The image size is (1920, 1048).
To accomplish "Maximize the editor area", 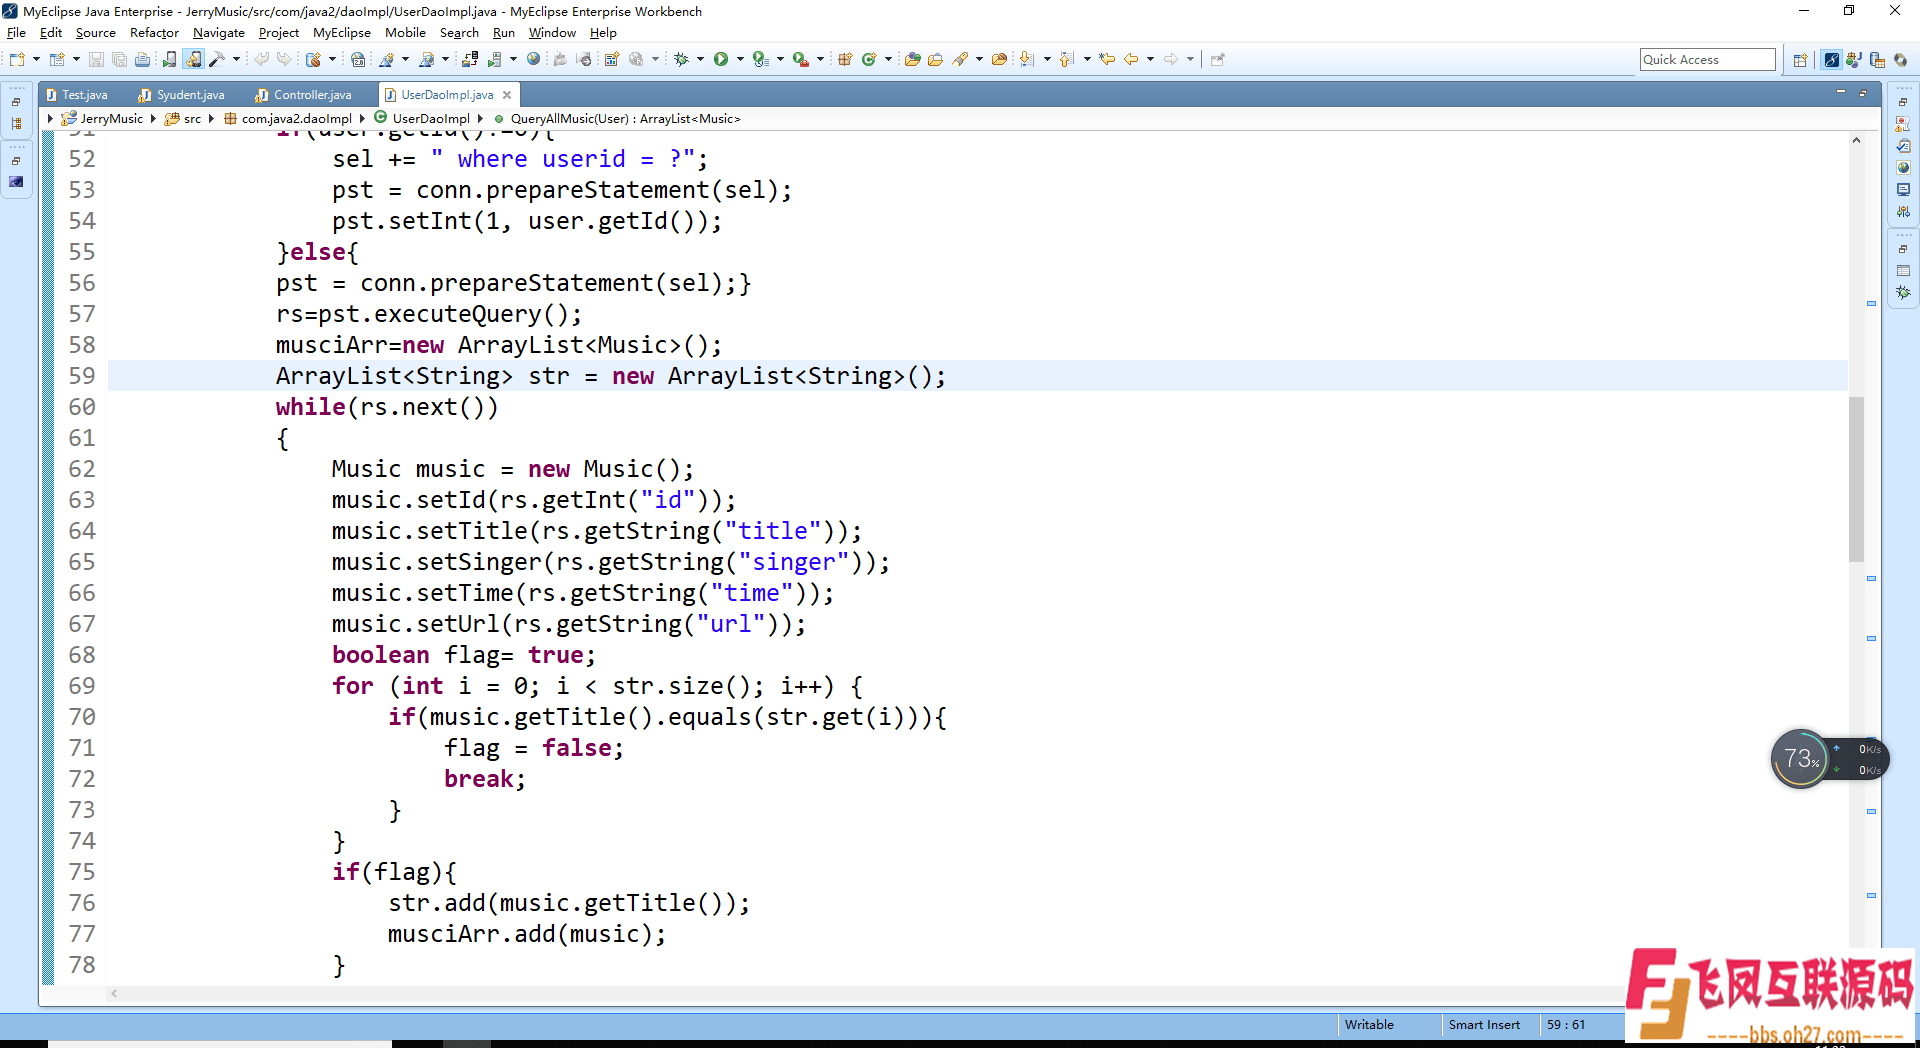I will pyautogui.click(x=1863, y=92).
